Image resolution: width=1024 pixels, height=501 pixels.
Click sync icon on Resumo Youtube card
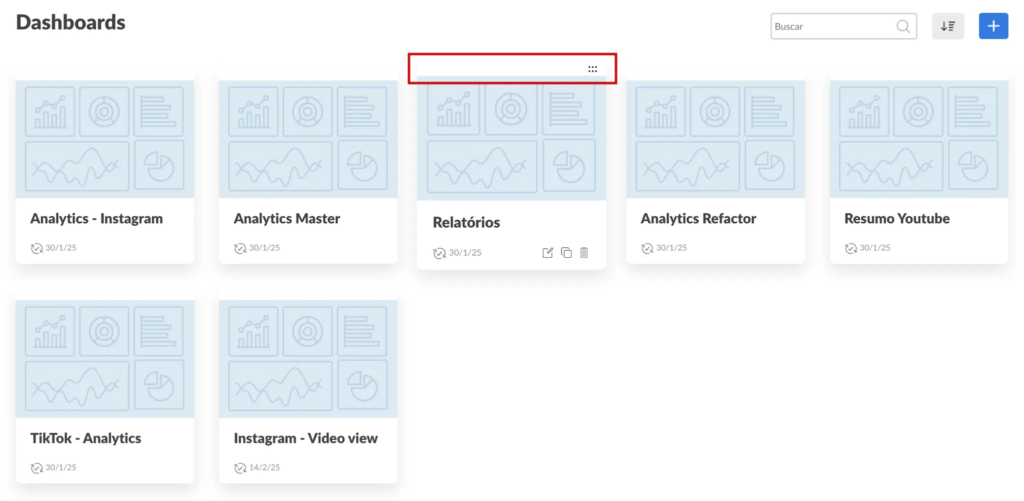click(x=851, y=248)
